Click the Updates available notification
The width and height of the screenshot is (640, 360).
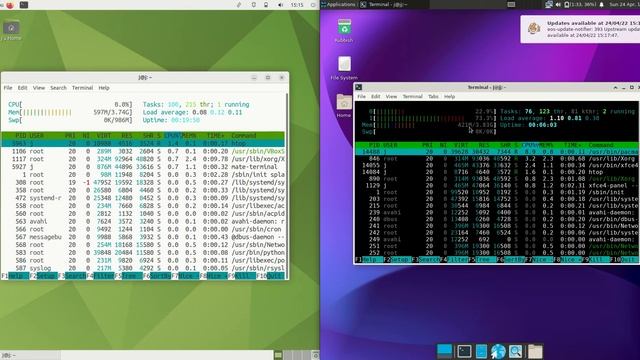(x=580, y=29)
